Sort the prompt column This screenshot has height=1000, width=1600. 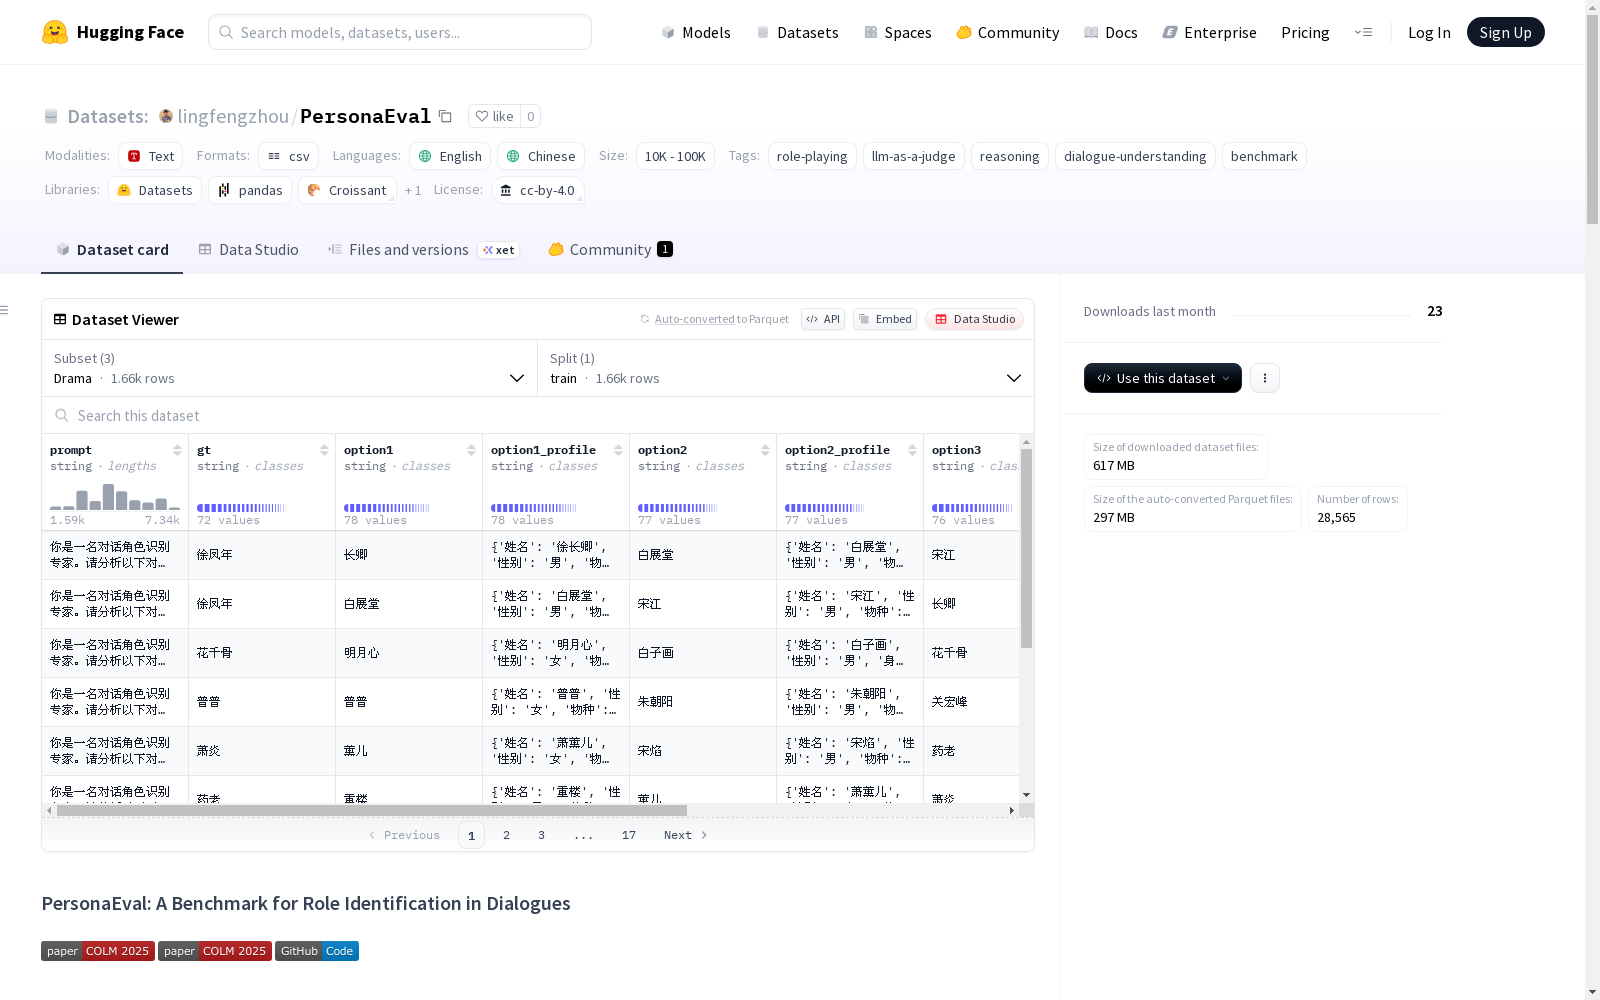177,450
